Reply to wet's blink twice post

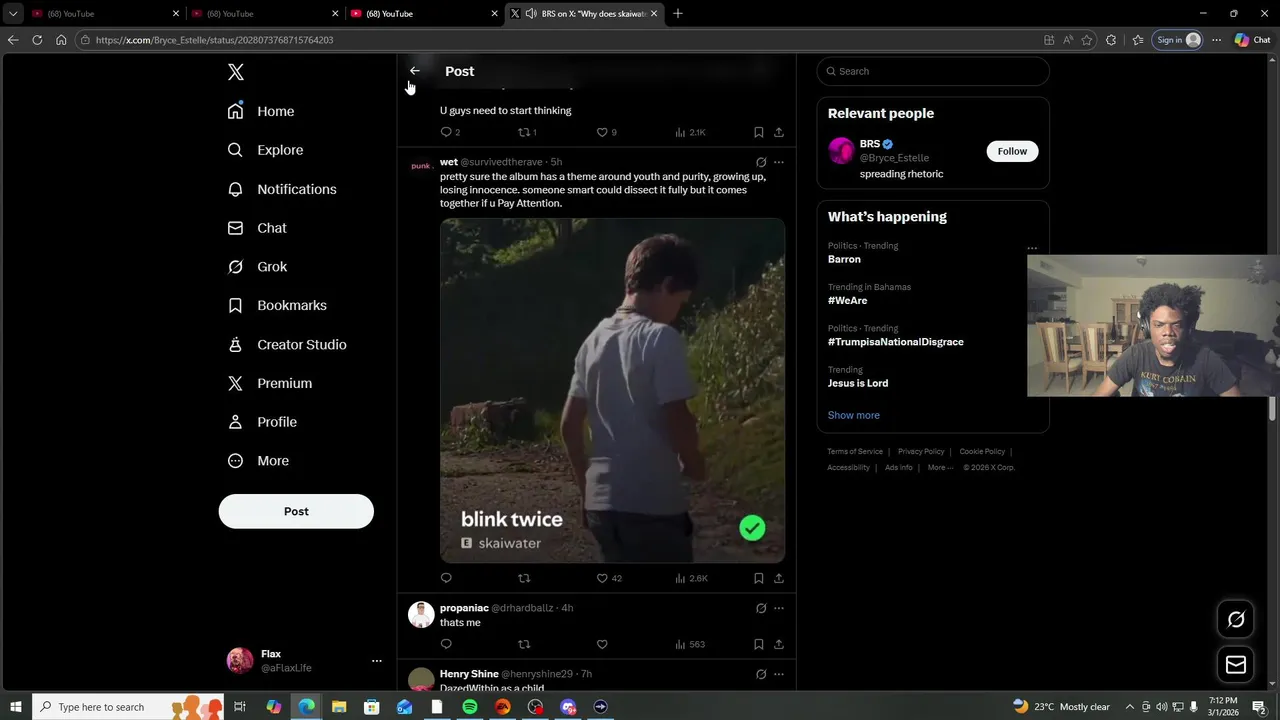[446, 578]
